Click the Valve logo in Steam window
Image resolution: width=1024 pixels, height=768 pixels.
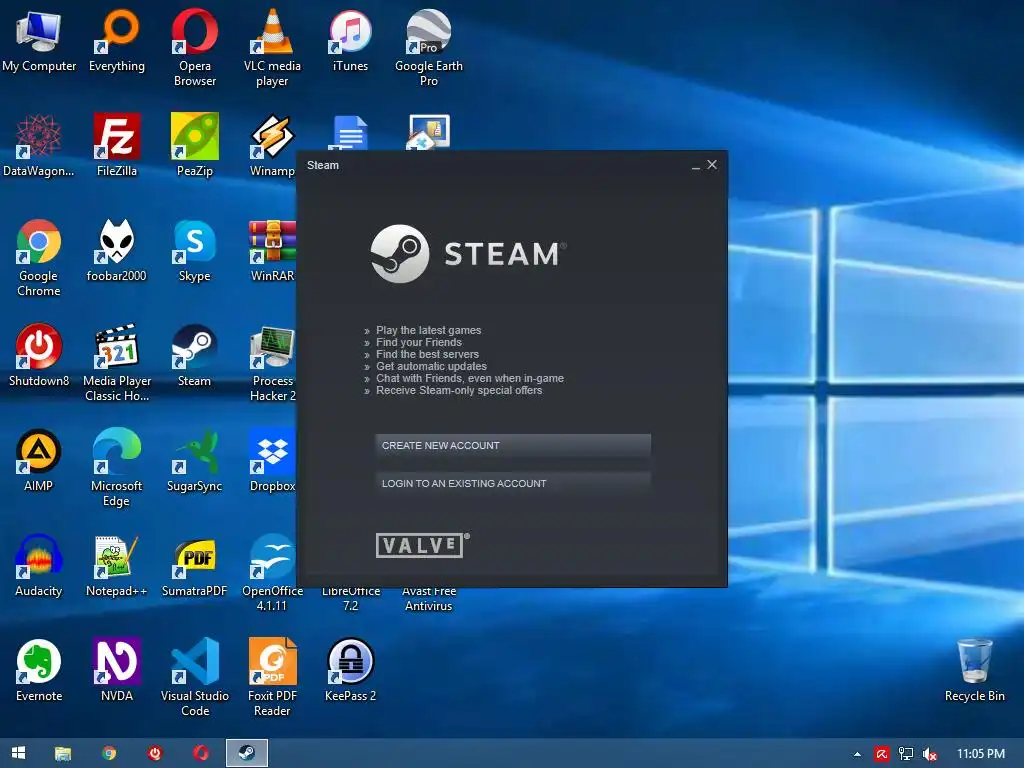tap(423, 545)
